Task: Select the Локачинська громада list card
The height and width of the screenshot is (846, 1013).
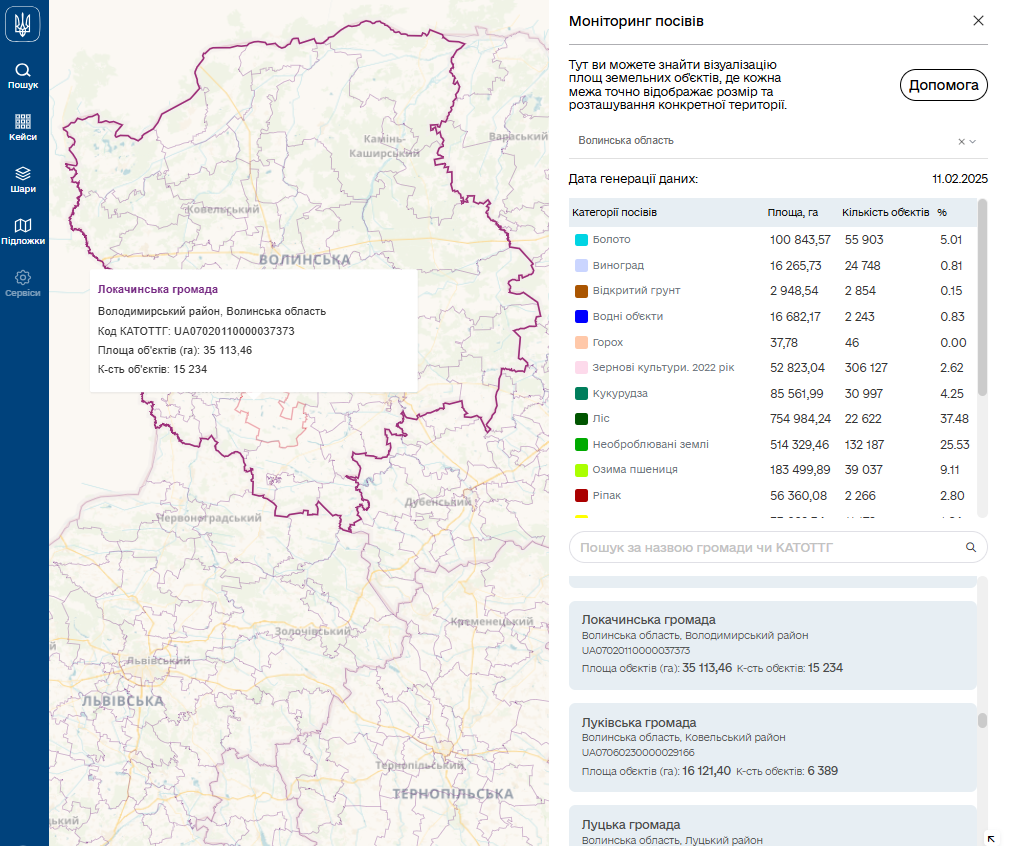Action: pos(773,645)
